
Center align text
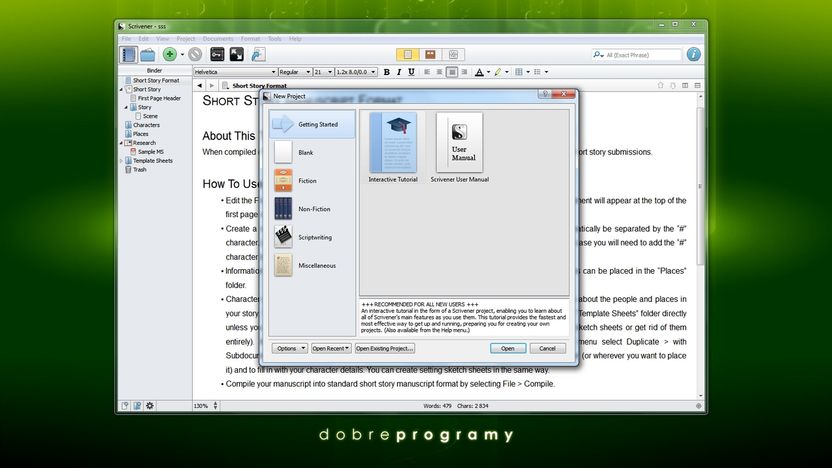439,72
